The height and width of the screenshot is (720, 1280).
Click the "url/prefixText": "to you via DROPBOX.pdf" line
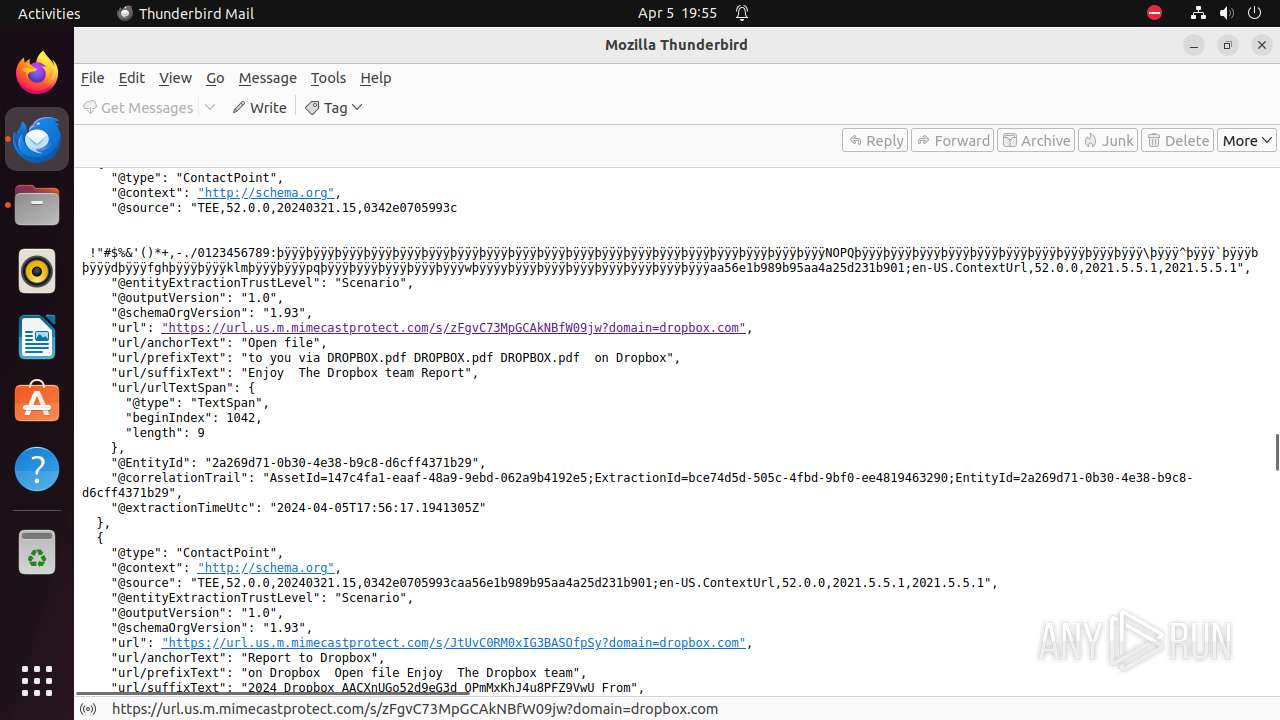[x=396, y=358]
